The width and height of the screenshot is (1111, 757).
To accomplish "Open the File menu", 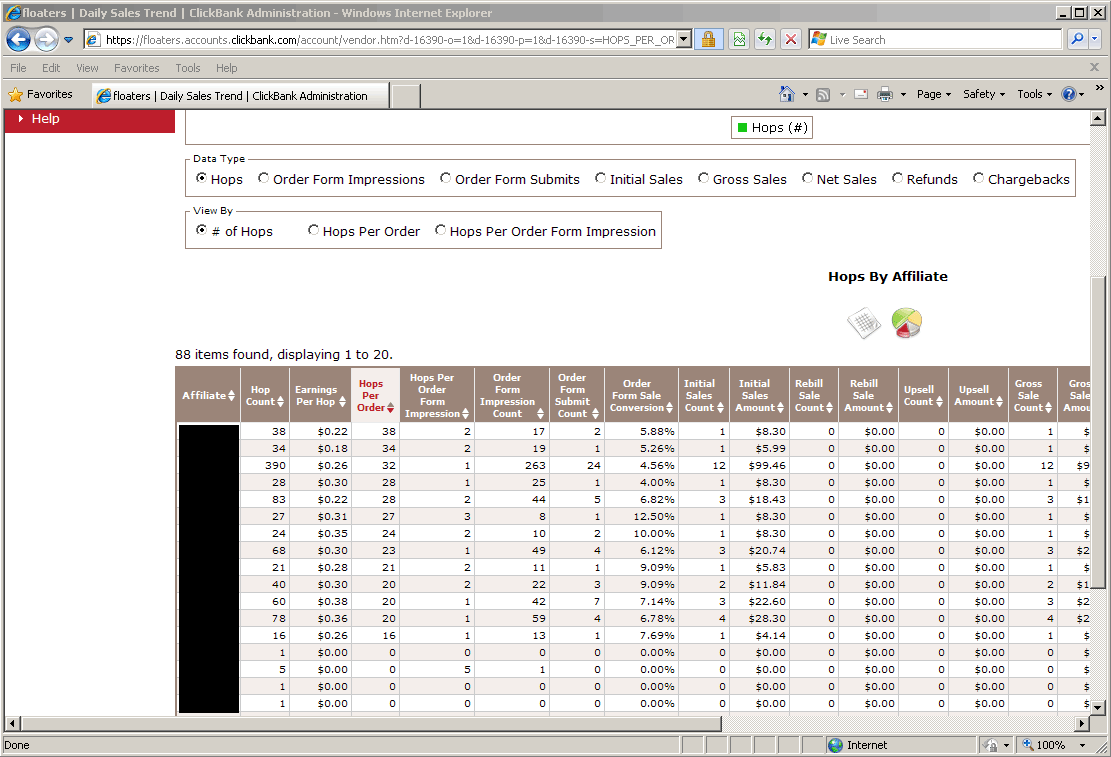I will click(x=18, y=68).
